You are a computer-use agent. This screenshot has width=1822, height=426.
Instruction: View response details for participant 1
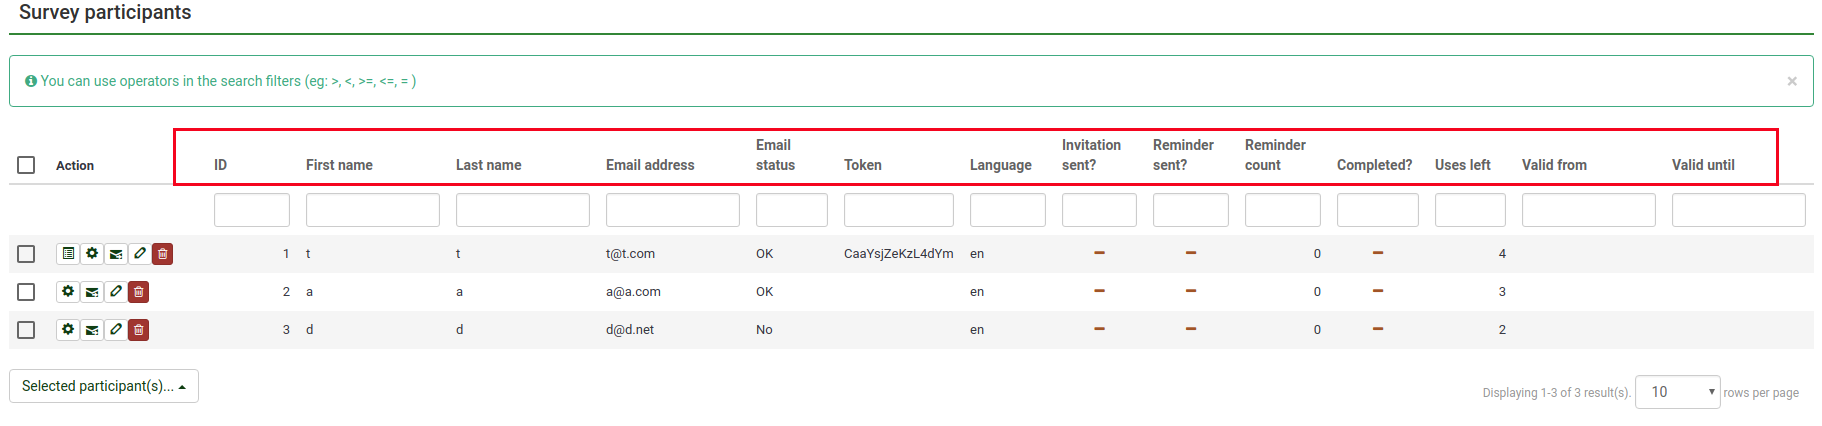67,254
